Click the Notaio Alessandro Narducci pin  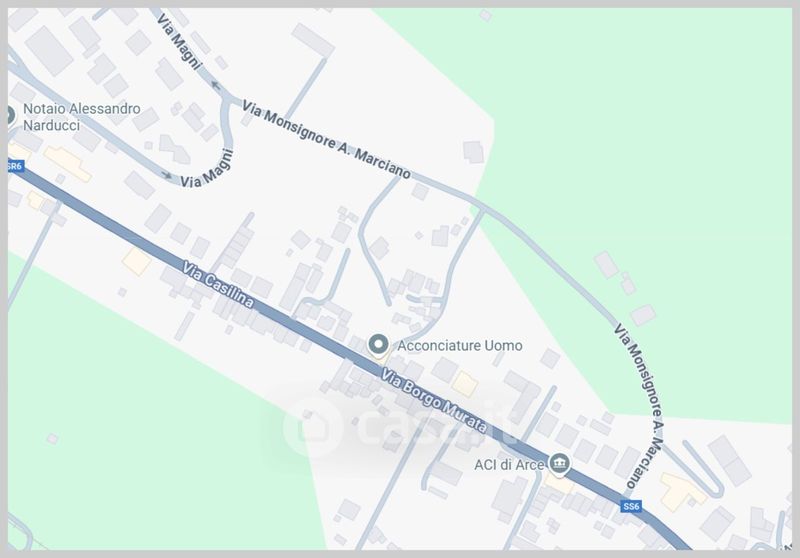10,115
